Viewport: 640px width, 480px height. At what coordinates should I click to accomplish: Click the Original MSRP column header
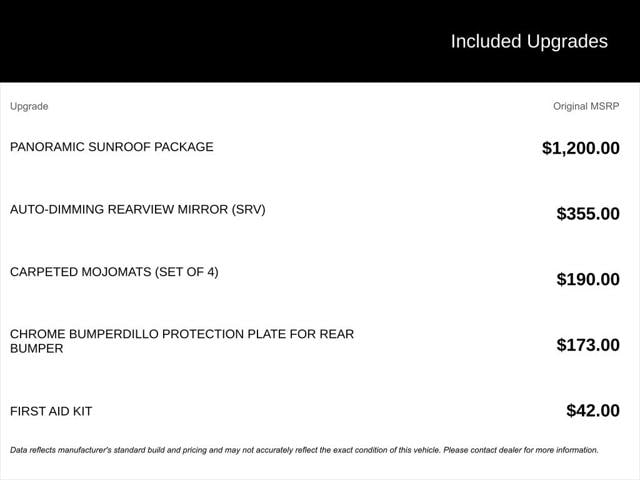pos(586,106)
